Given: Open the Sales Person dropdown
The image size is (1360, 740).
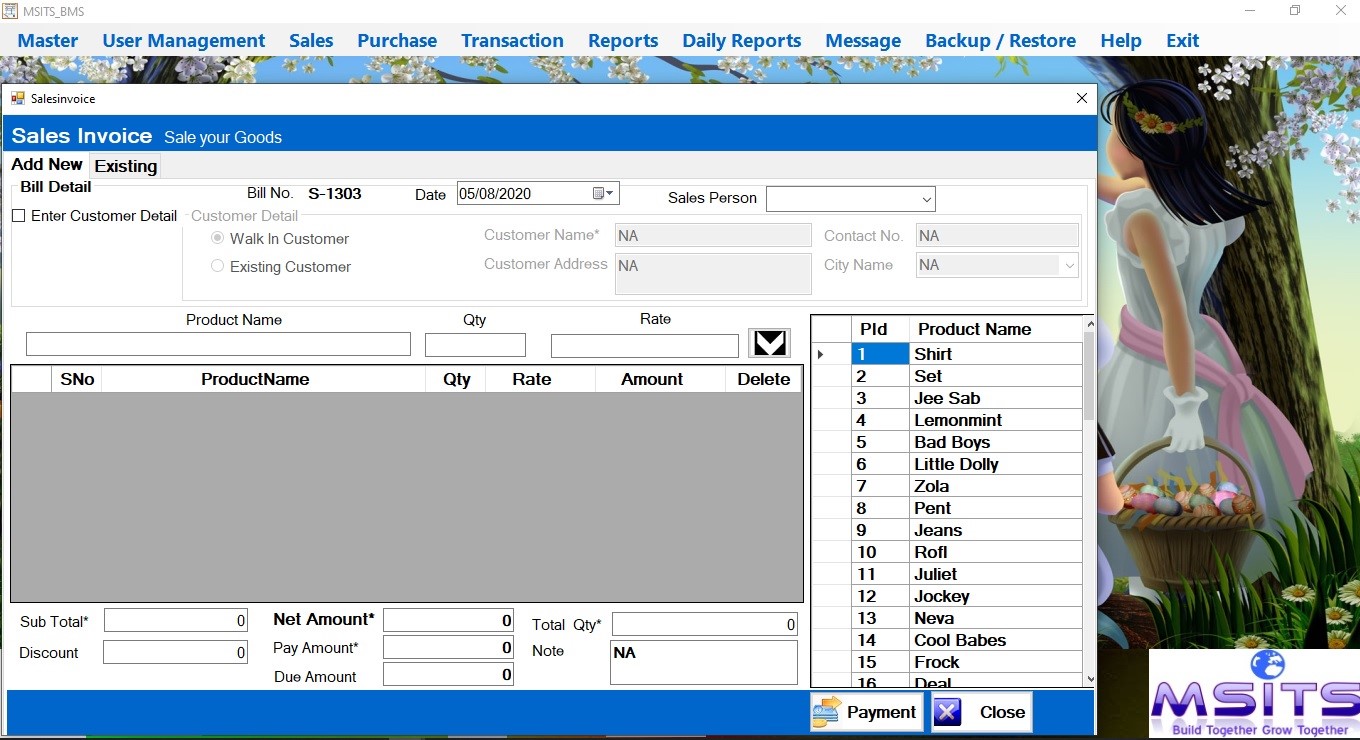Looking at the screenshot, I should (x=926, y=198).
